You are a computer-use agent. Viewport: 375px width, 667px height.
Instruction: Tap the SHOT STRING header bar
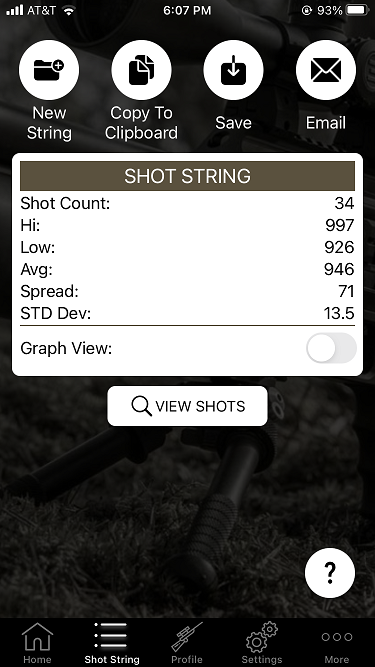point(188,176)
